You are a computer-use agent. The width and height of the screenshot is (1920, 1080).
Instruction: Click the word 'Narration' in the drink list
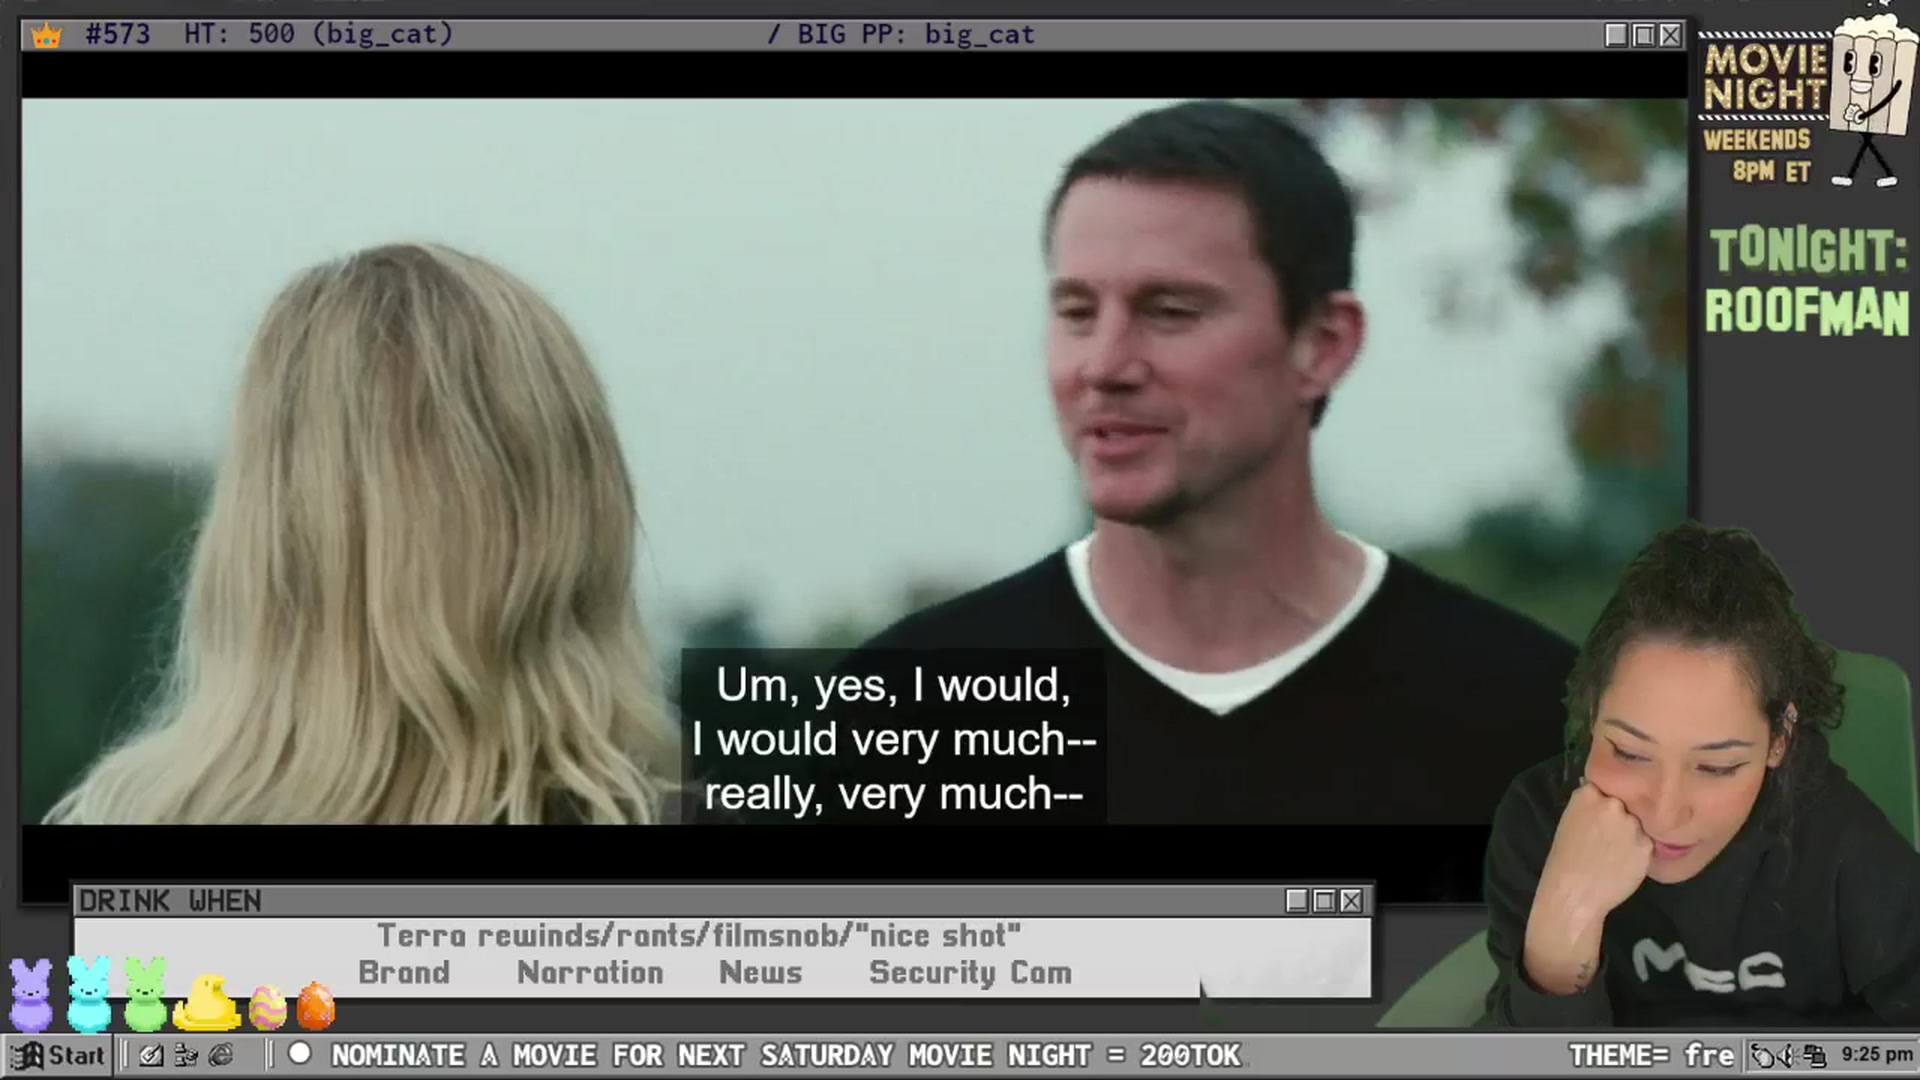tap(590, 973)
